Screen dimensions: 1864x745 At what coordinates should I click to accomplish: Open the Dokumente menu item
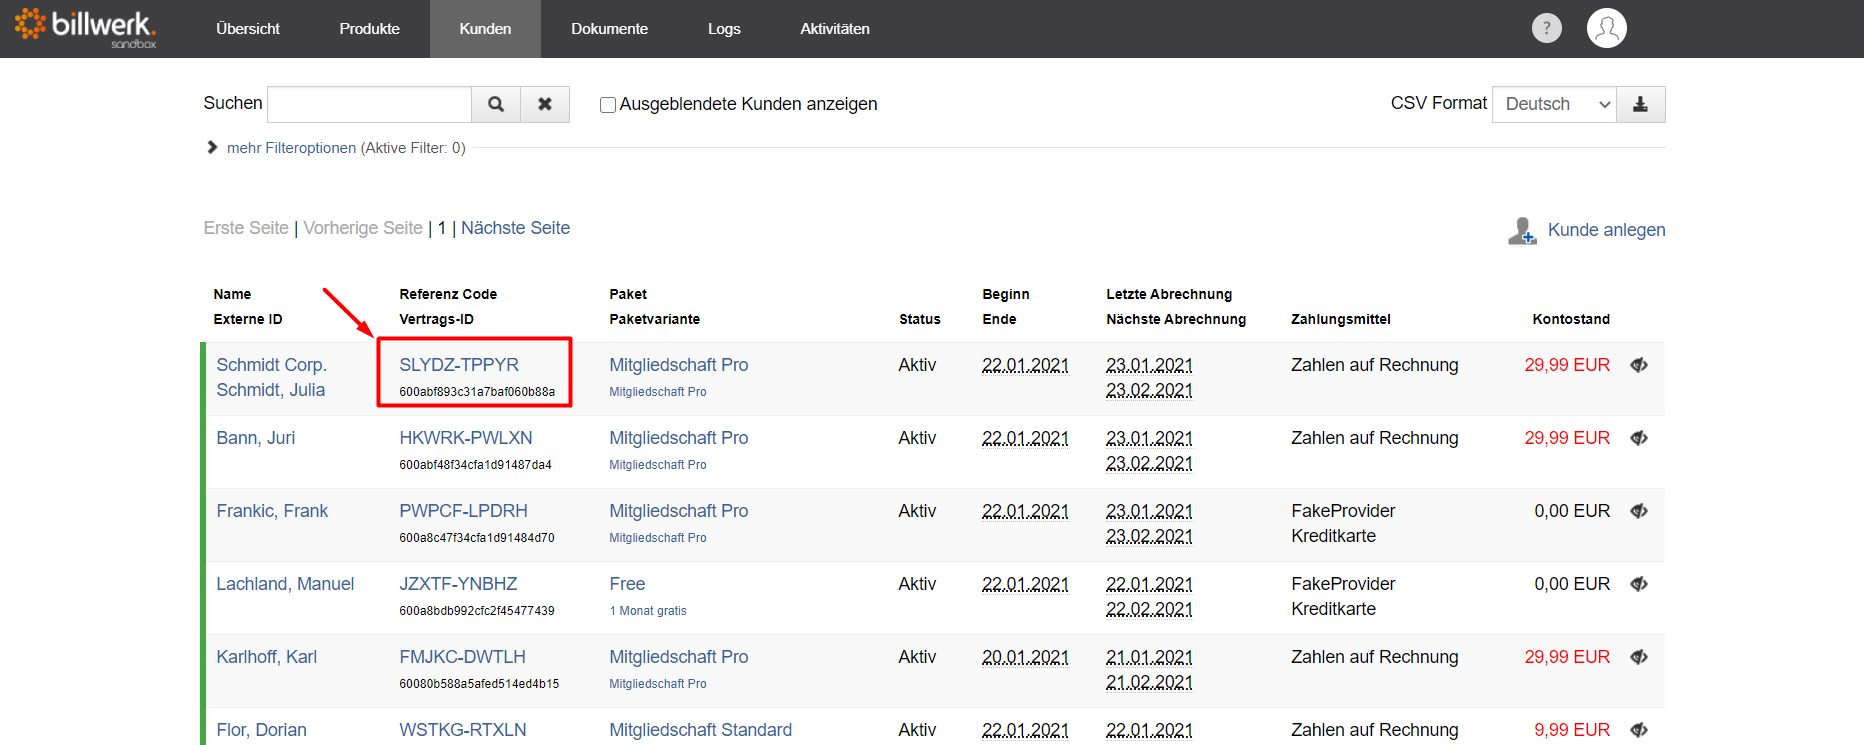point(609,29)
